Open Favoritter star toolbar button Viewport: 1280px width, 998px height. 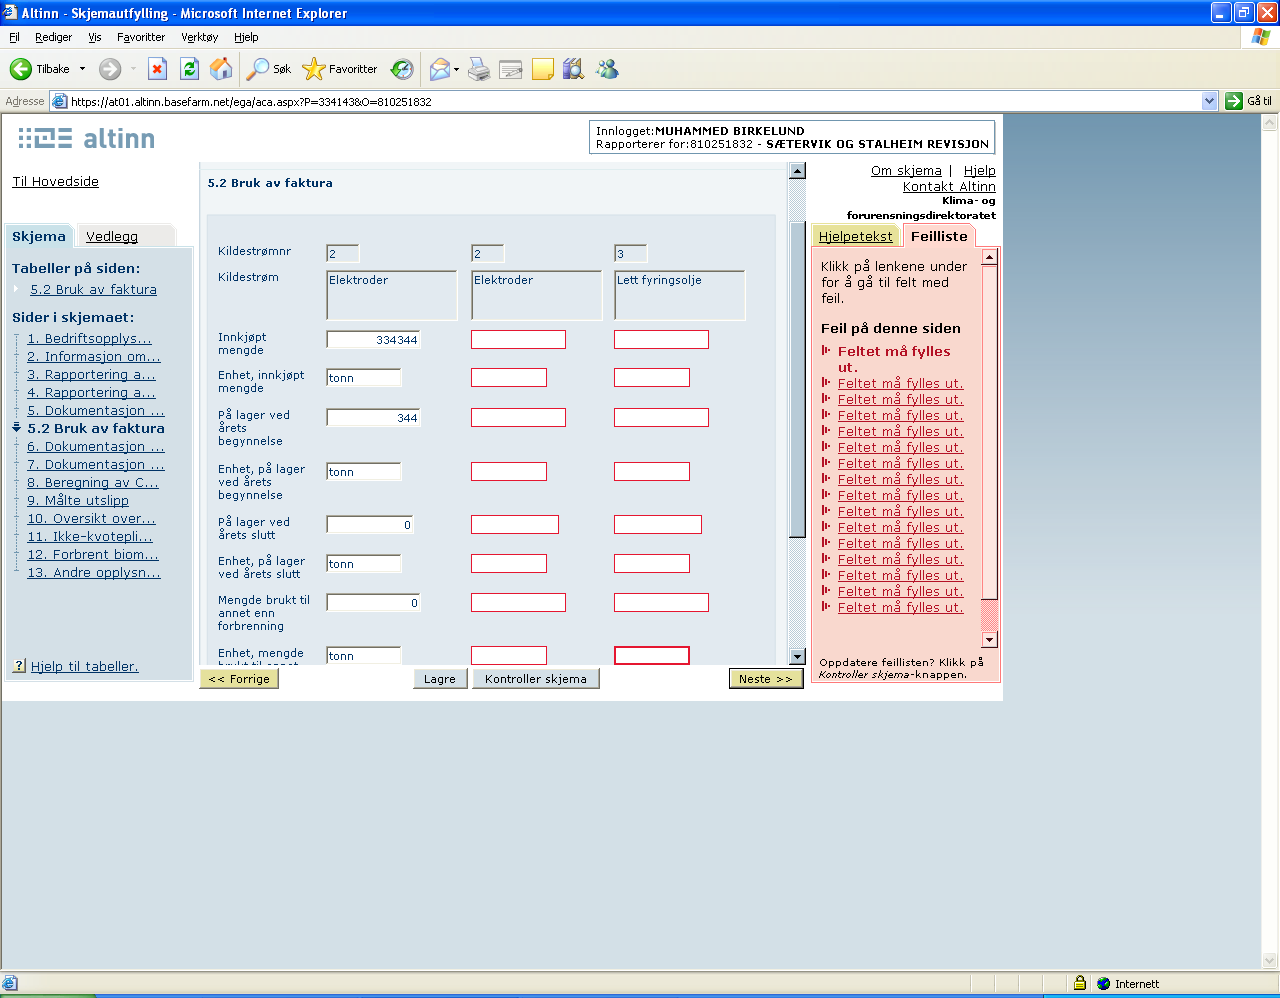tap(340, 69)
